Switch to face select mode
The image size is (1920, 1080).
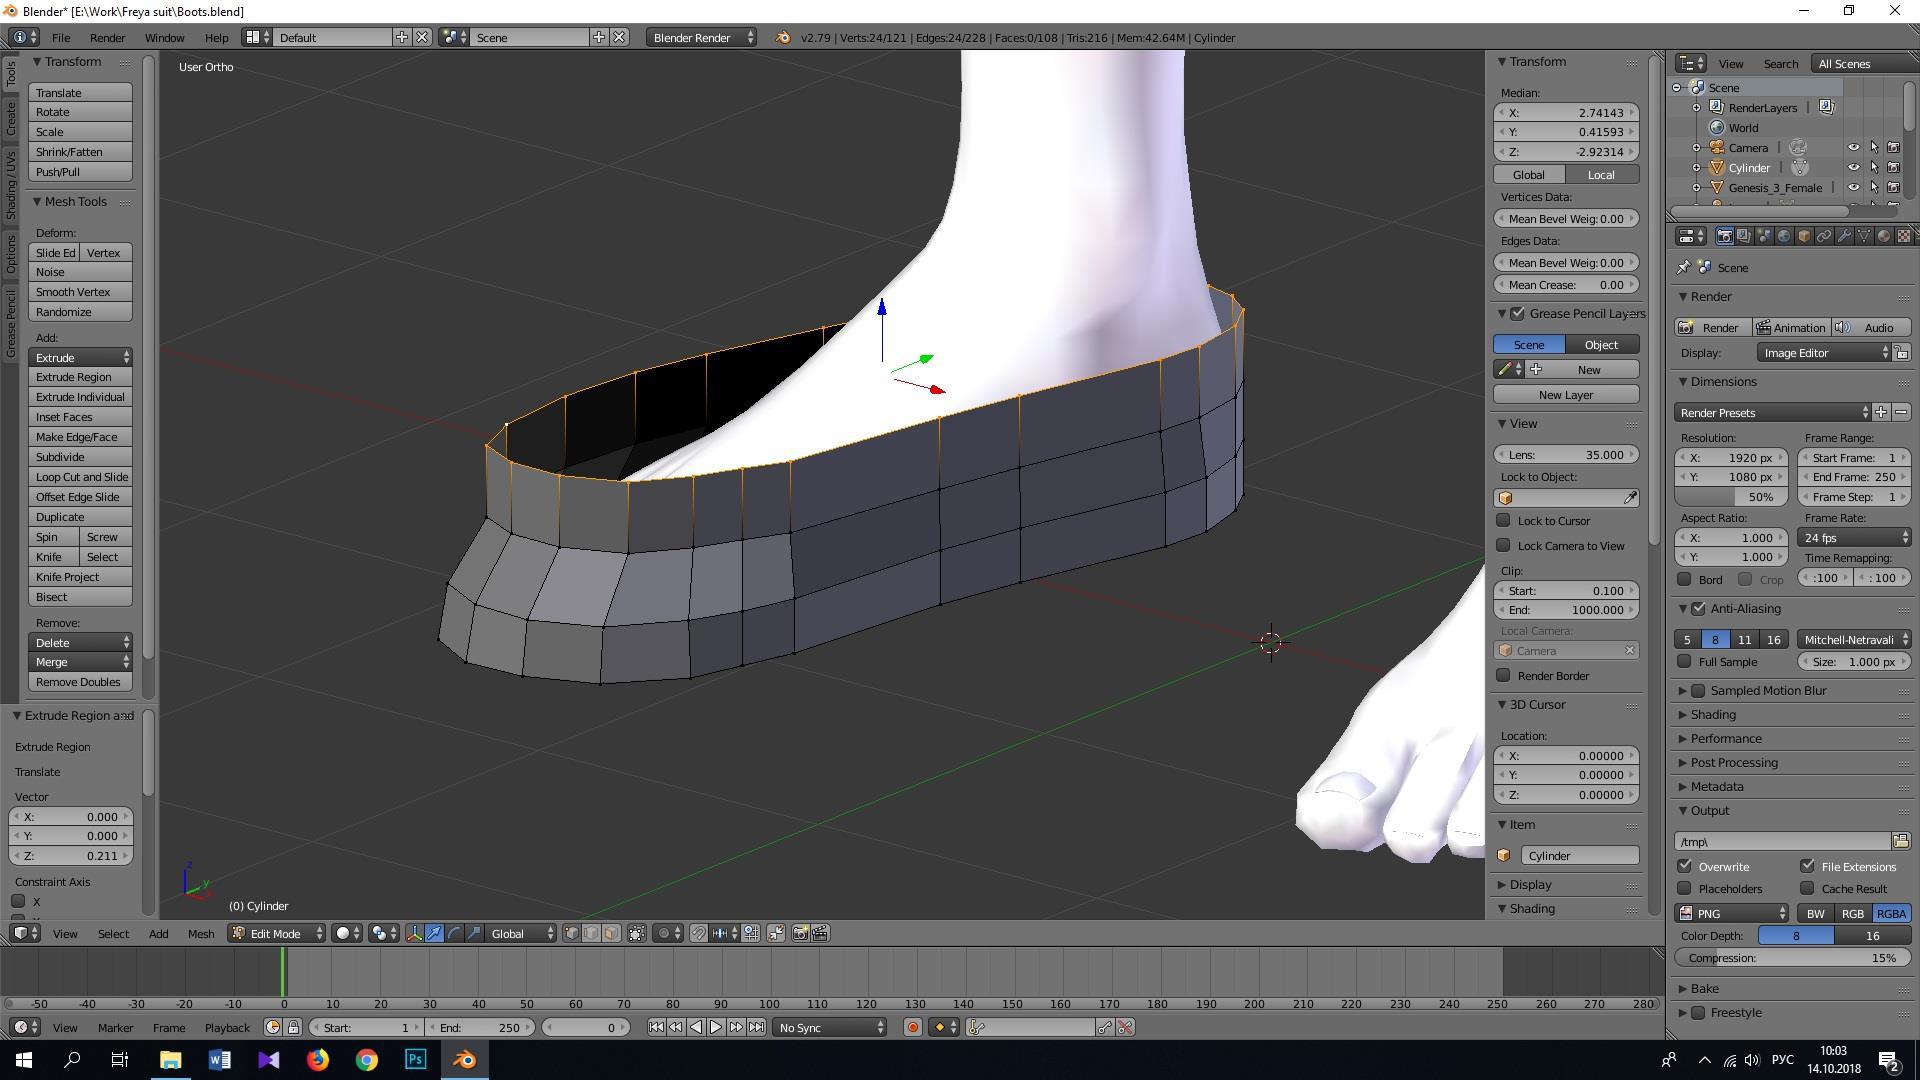click(611, 933)
